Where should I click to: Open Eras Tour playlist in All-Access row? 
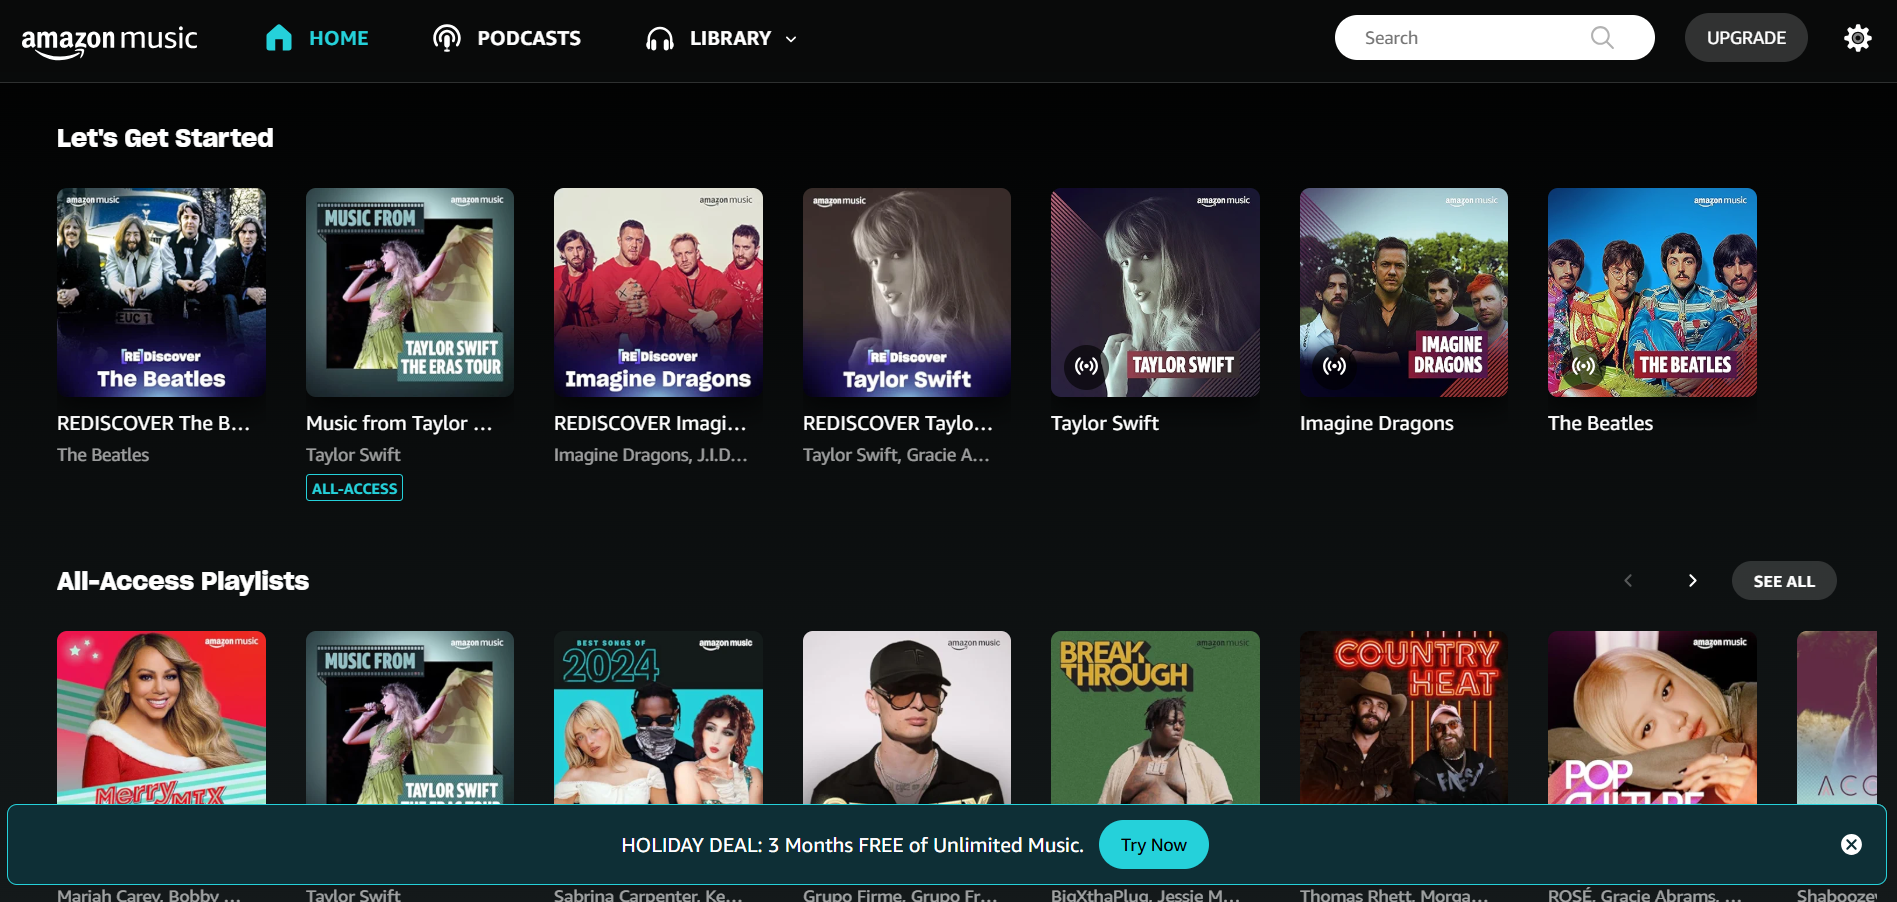[410, 717]
